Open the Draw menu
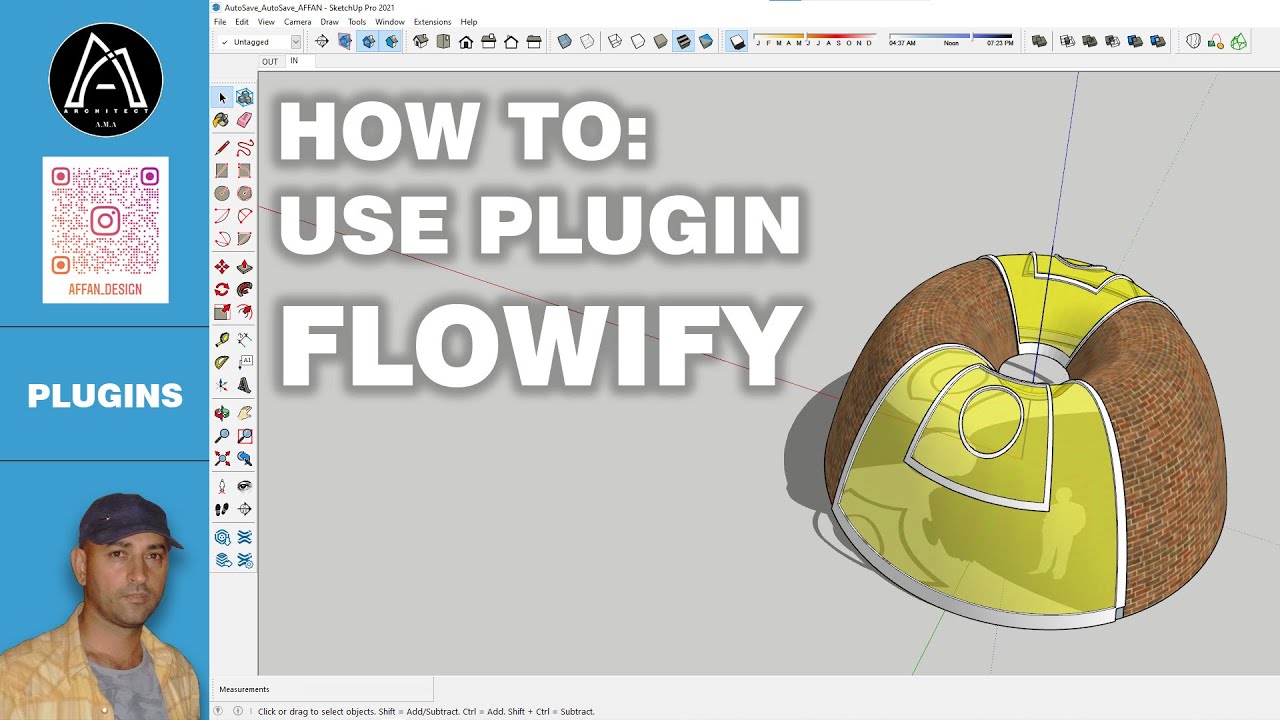Screen dimensions: 1280x720 pos(329,22)
